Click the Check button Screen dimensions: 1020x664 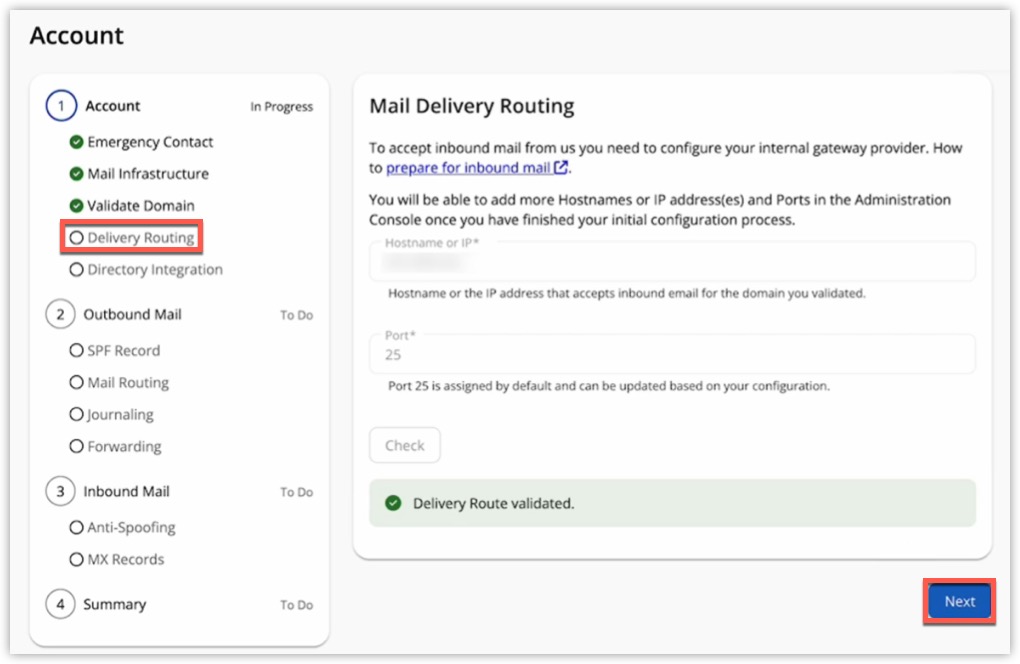404,445
